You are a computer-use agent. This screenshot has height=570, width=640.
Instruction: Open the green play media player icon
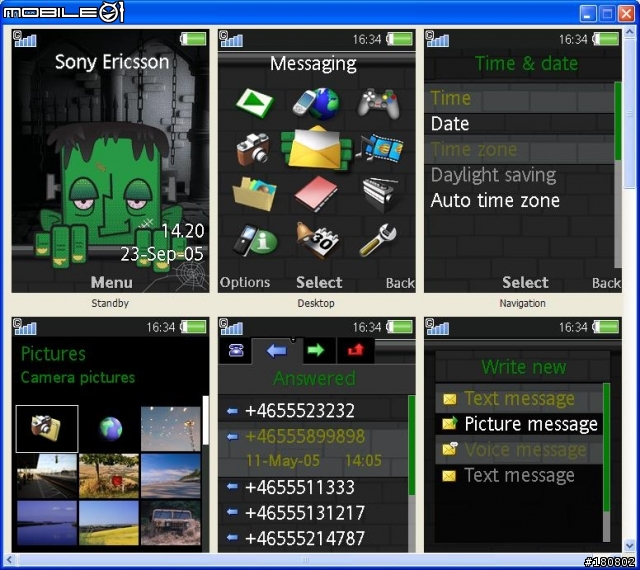coord(255,103)
